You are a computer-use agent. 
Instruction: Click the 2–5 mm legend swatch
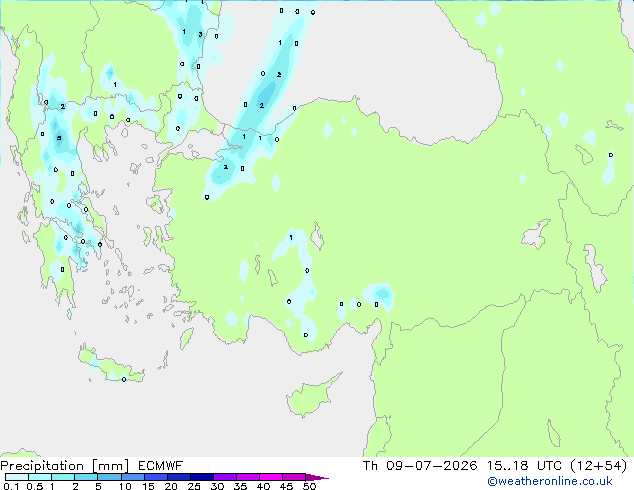(86, 477)
